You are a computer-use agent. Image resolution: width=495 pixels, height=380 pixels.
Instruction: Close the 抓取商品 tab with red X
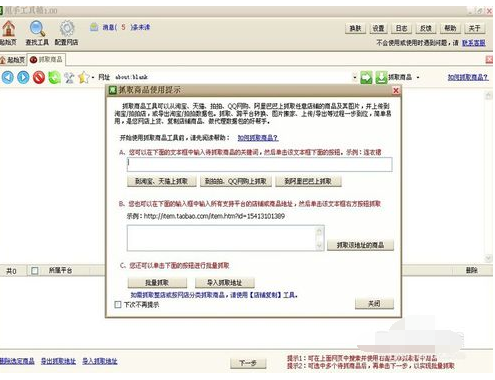(x=489, y=60)
